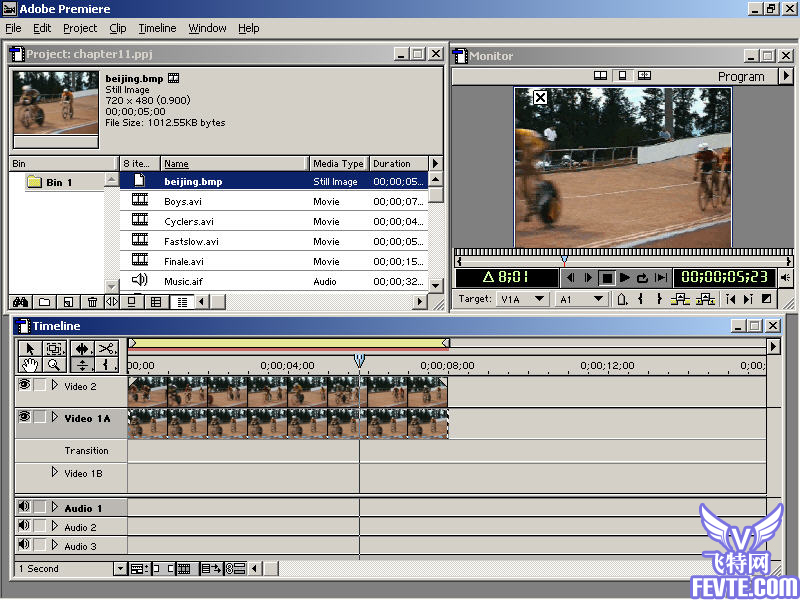The image size is (800, 600).
Task: Switch Project window to Thumbnail view
Action: pos(156,302)
